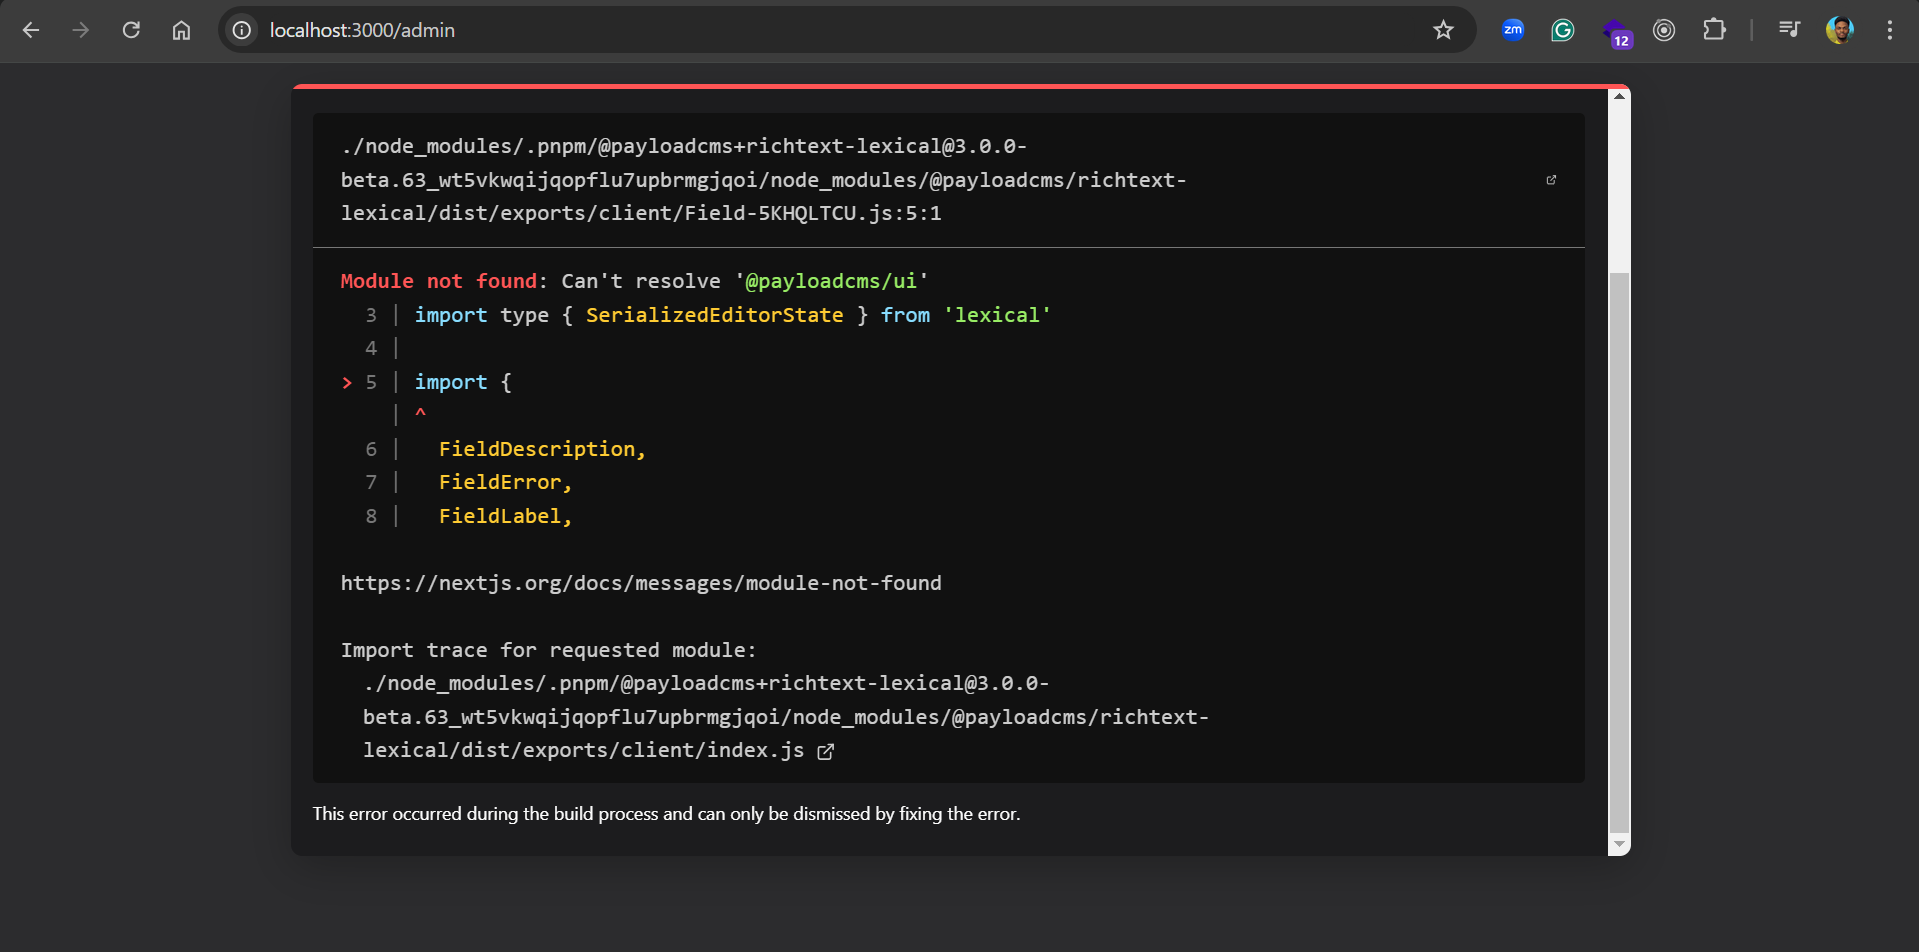Image resolution: width=1919 pixels, height=952 pixels.
Task: Go forward in browser history
Action: point(81,30)
